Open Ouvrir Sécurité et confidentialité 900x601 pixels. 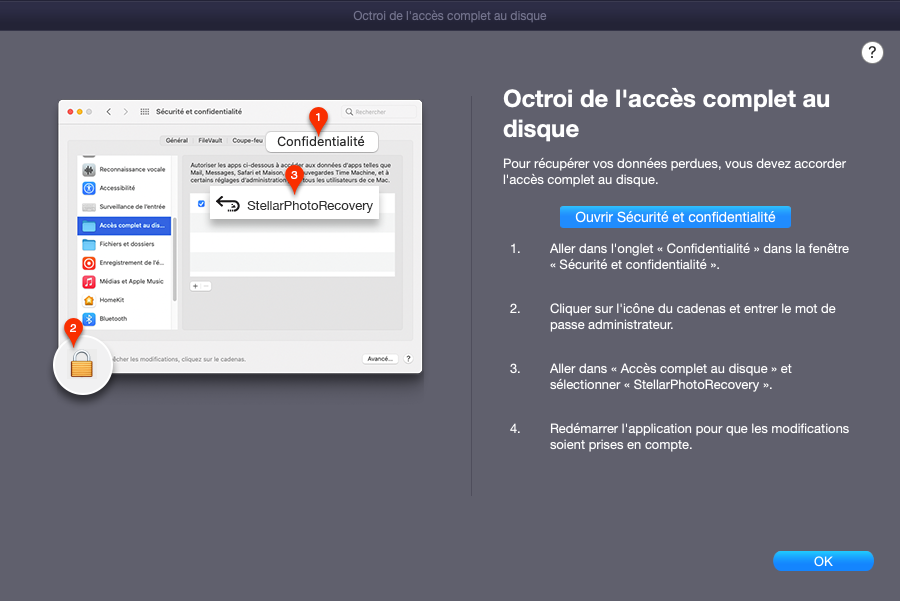tap(675, 217)
